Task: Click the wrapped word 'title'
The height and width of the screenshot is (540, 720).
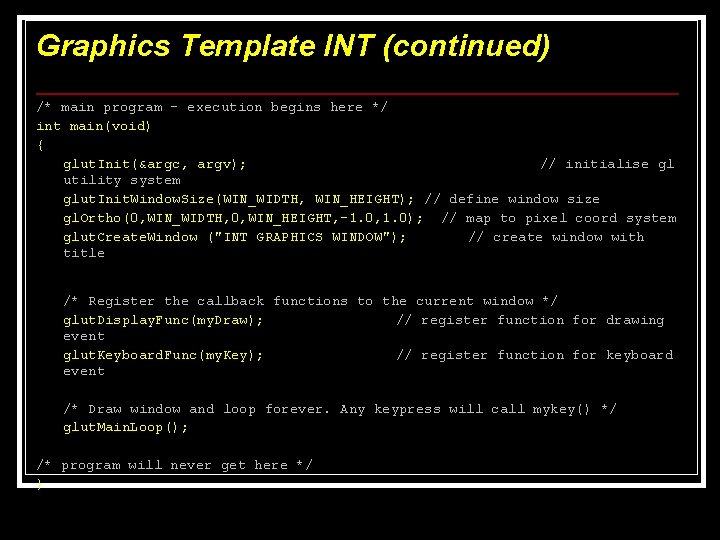Action: point(84,253)
